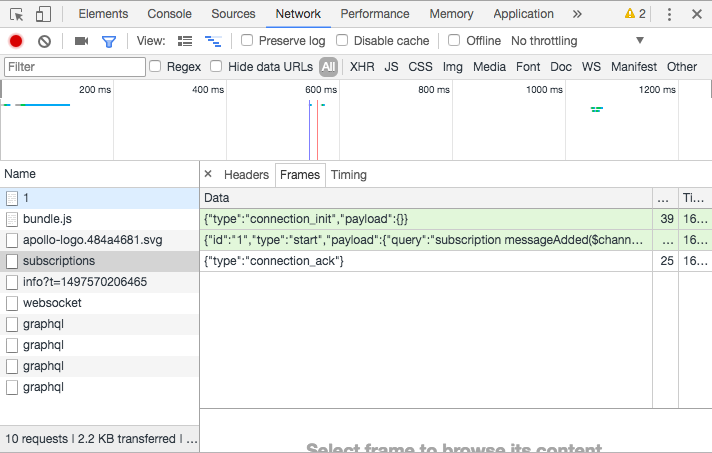The width and height of the screenshot is (712, 453).
Task: Expand hidden DevTools tabs with chevron
Action: tap(577, 14)
